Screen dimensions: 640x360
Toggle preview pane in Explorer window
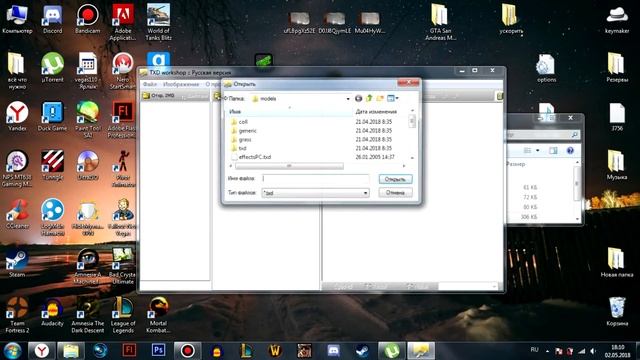[553, 151]
